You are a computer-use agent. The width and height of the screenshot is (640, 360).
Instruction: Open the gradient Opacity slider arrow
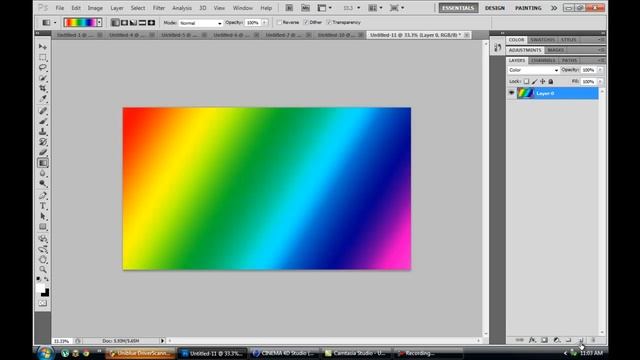pyautogui.click(x=264, y=22)
